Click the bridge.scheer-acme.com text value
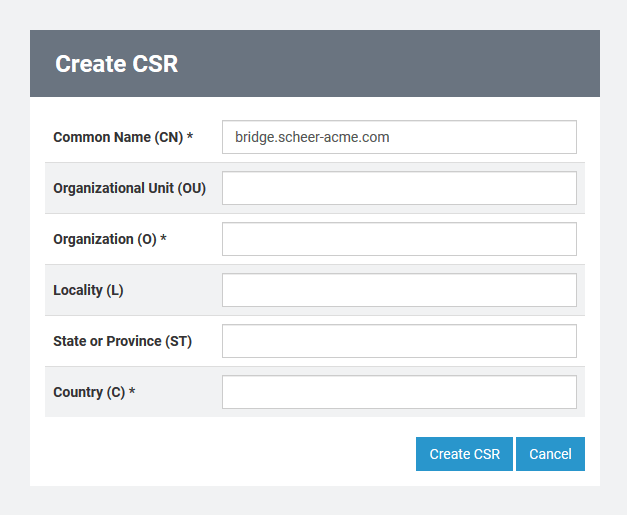The width and height of the screenshot is (627, 515). (x=312, y=137)
